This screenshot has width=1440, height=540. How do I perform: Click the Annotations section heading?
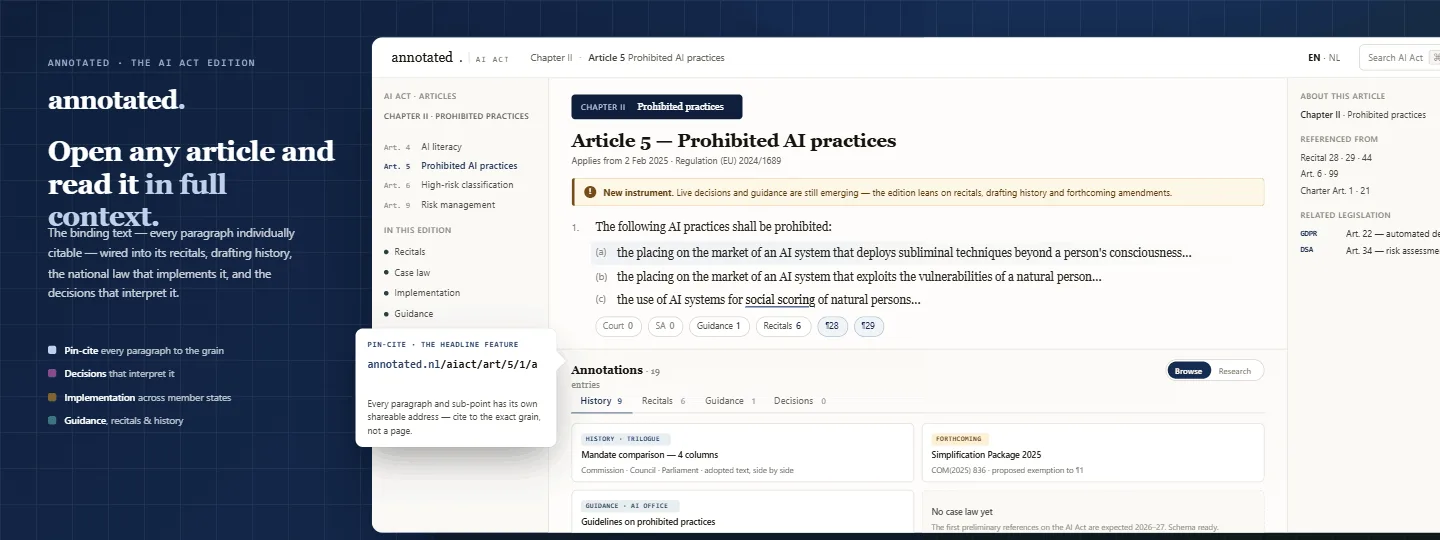[x=607, y=370]
